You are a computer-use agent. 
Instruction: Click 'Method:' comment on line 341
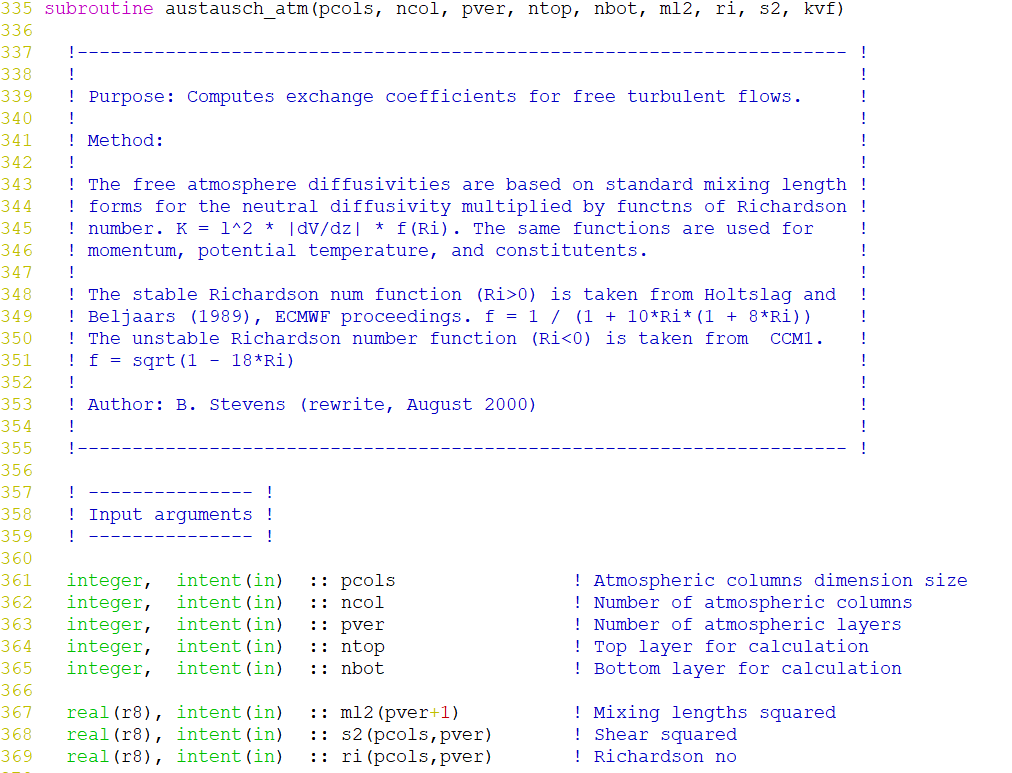click(126, 141)
